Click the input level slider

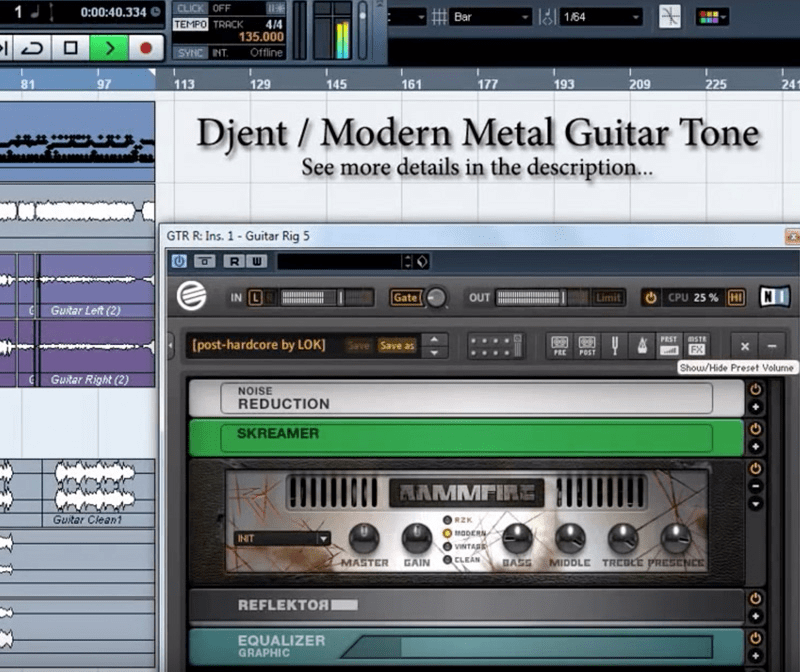coord(327,297)
